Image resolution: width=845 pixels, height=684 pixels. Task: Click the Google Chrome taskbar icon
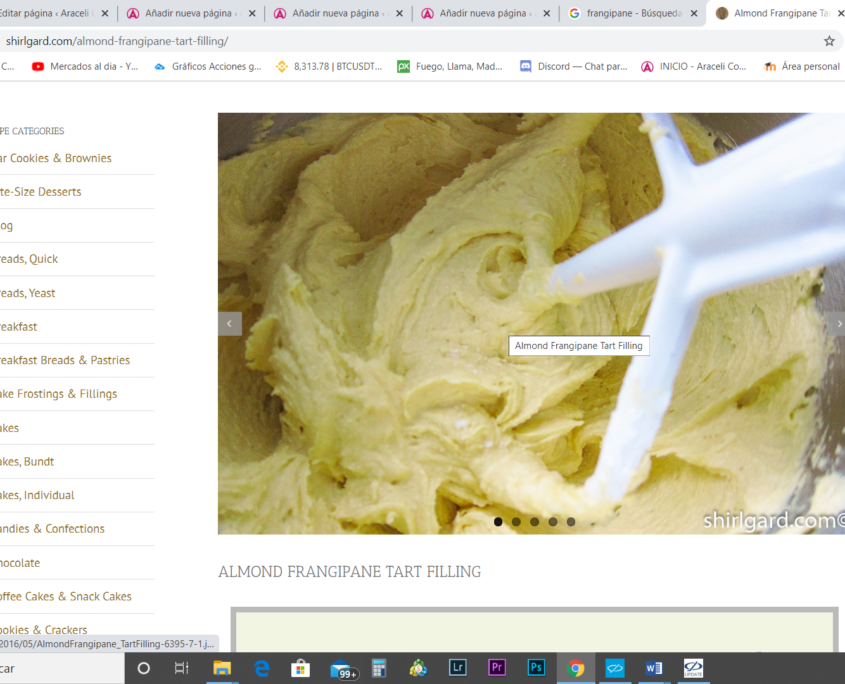tap(576, 668)
